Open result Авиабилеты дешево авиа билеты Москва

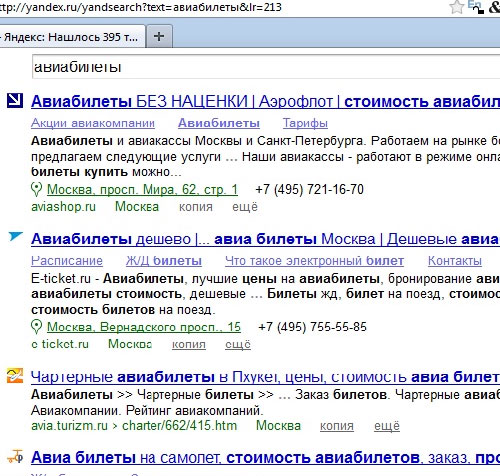[265, 239]
